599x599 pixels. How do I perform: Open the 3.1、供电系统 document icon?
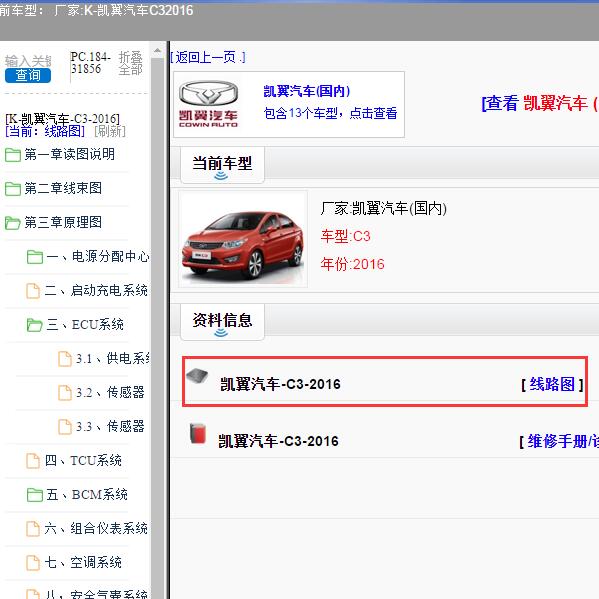tap(65, 359)
